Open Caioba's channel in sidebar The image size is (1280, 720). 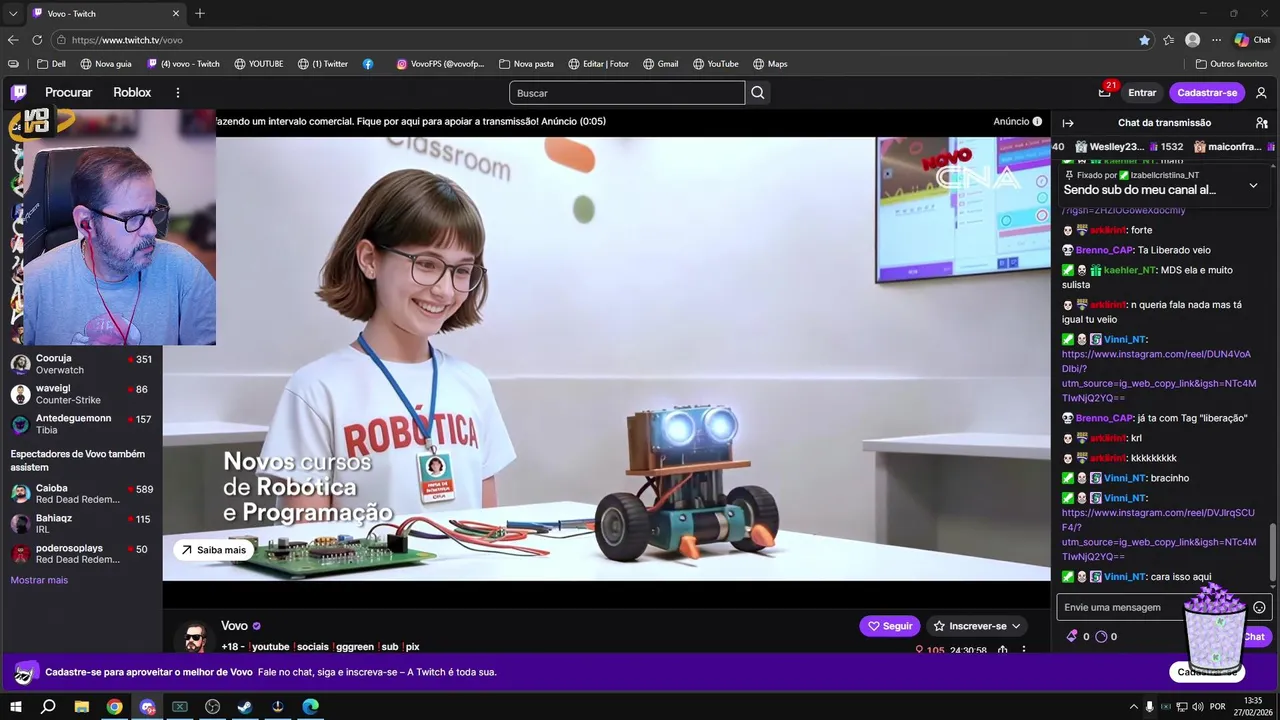[x=81, y=494]
